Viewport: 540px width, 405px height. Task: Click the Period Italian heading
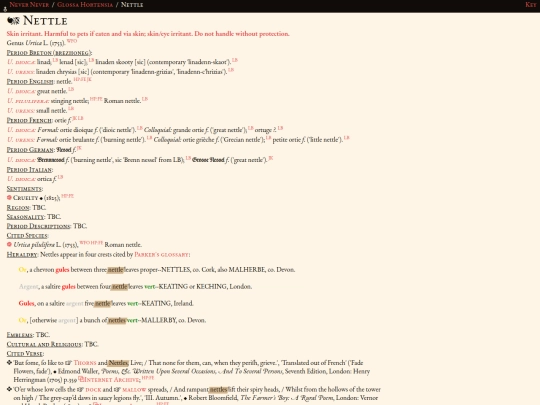click(29, 170)
